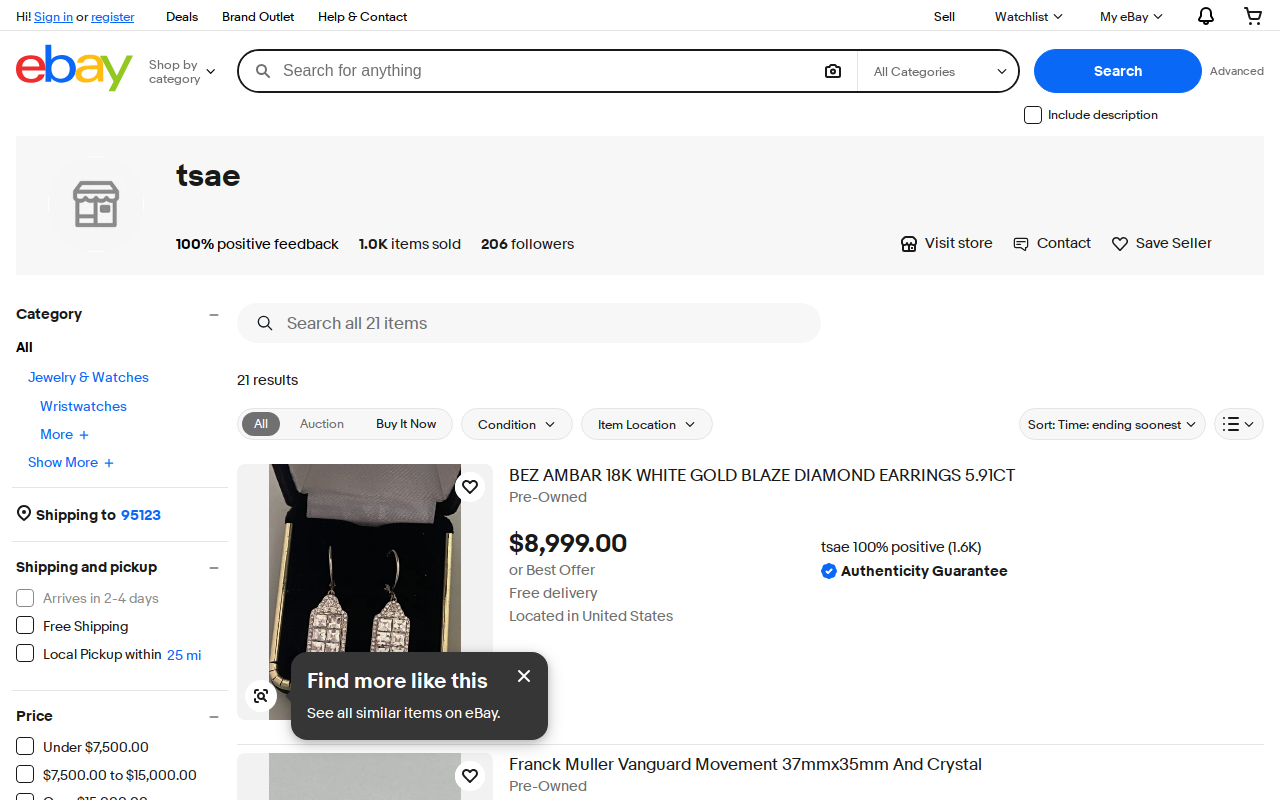Open the Condition filter dropdown
1280x800 pixels.
pyautogui.click(x=516, y=424)
